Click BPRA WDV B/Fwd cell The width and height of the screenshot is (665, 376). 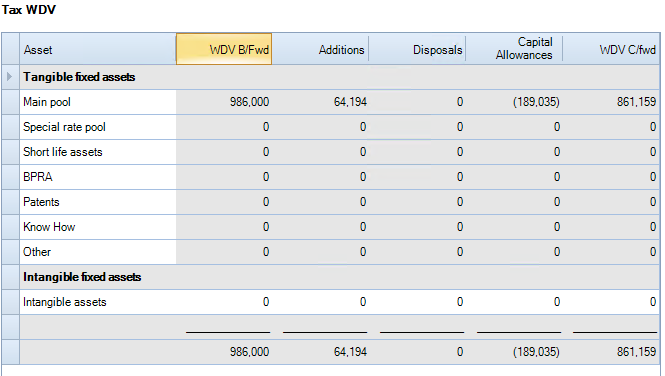pyautogui.click(x=224, y=177)
